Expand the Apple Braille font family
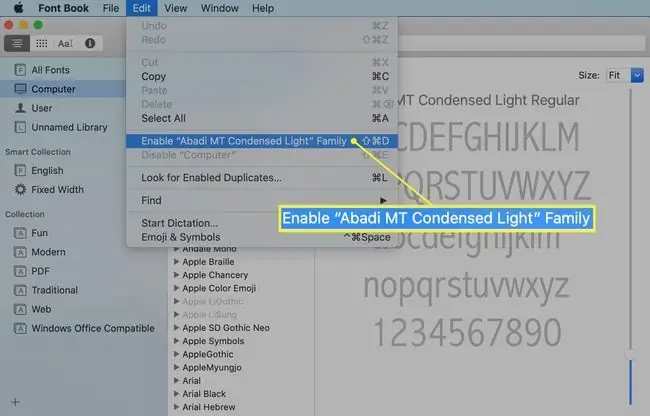 tap(176, 262)
